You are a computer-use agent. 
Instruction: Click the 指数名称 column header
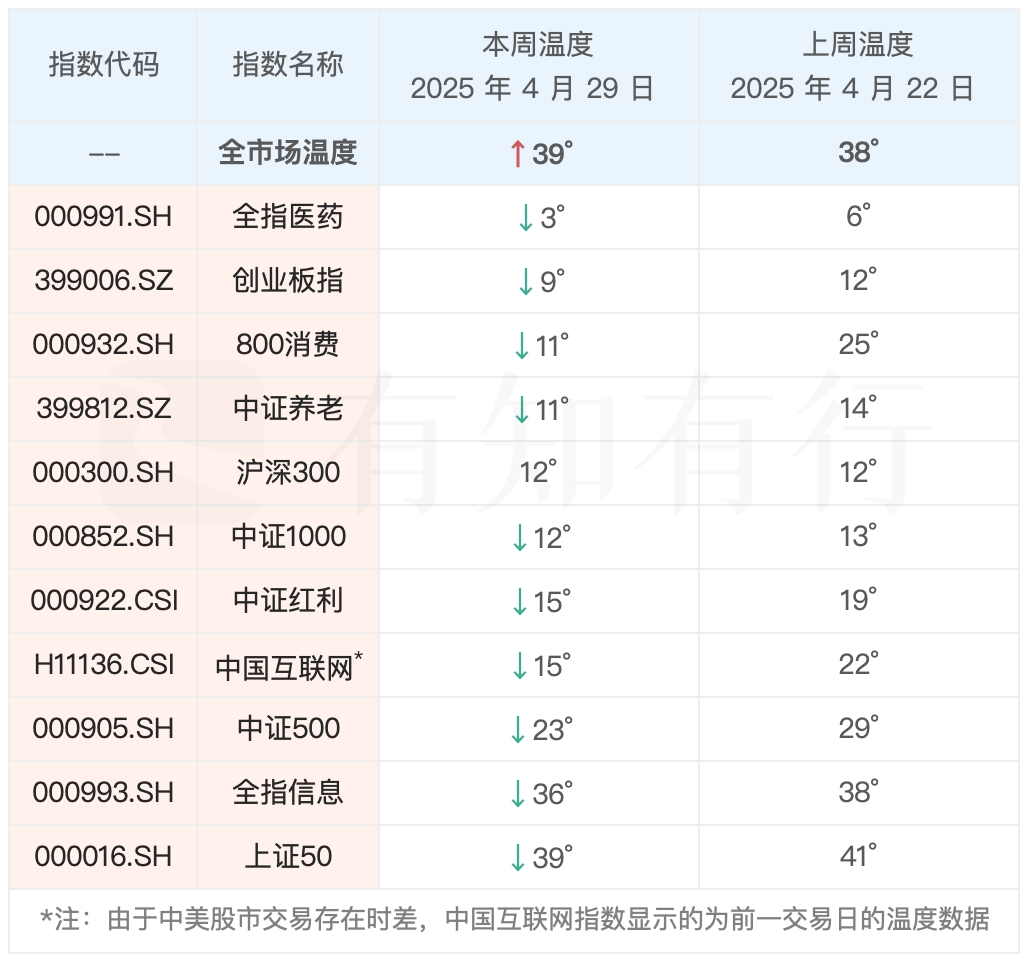[x=288, y=65]
